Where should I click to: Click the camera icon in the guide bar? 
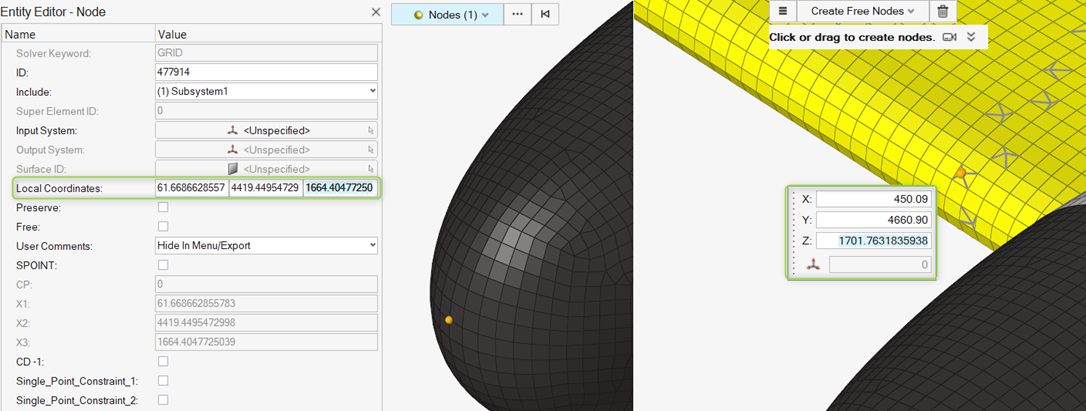point(949,37)
